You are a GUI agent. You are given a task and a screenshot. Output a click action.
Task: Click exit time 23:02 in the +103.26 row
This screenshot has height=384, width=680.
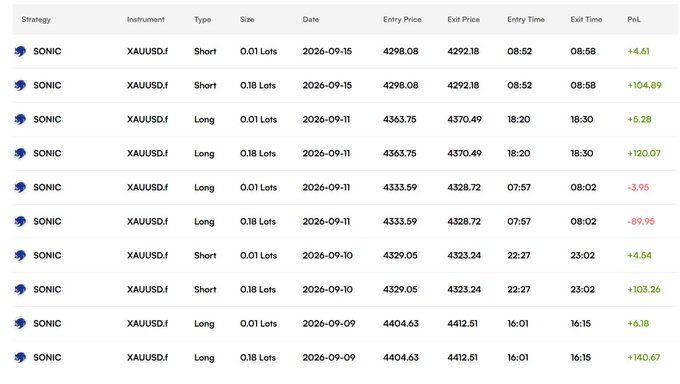pyautogui.click(x=582, y=289)
